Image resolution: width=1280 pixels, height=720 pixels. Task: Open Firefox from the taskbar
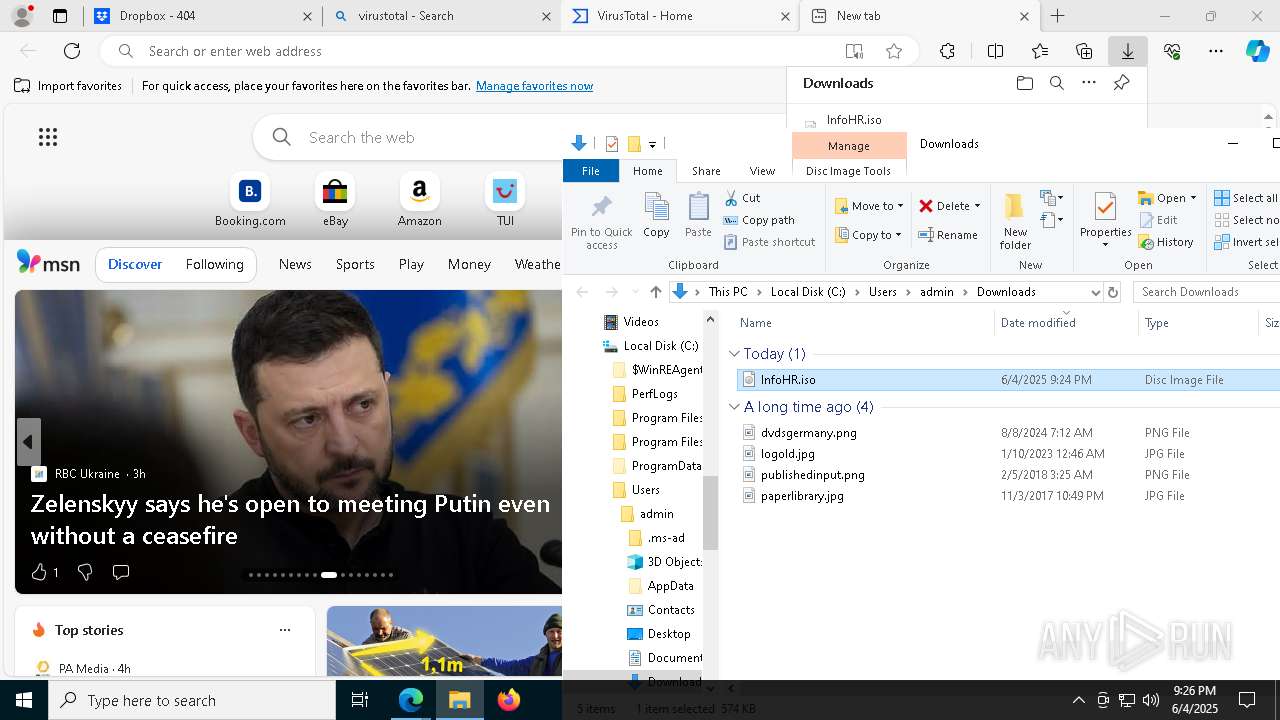tap(509, 700)
